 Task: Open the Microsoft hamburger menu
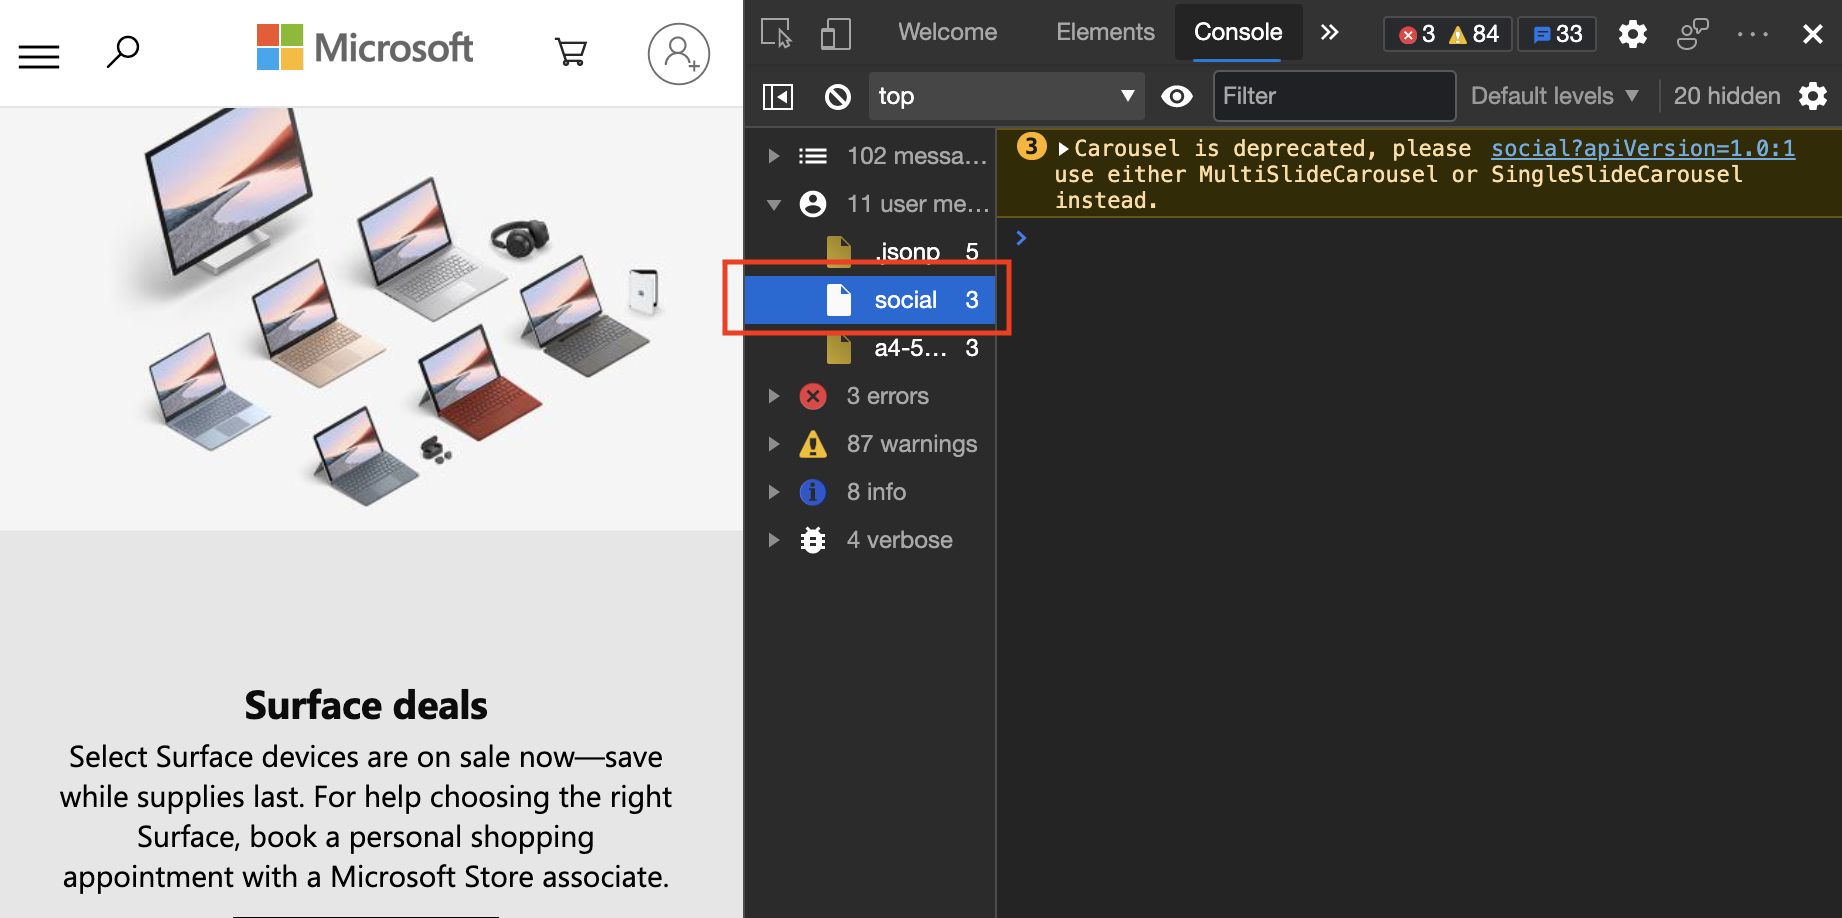click(39, 56)
